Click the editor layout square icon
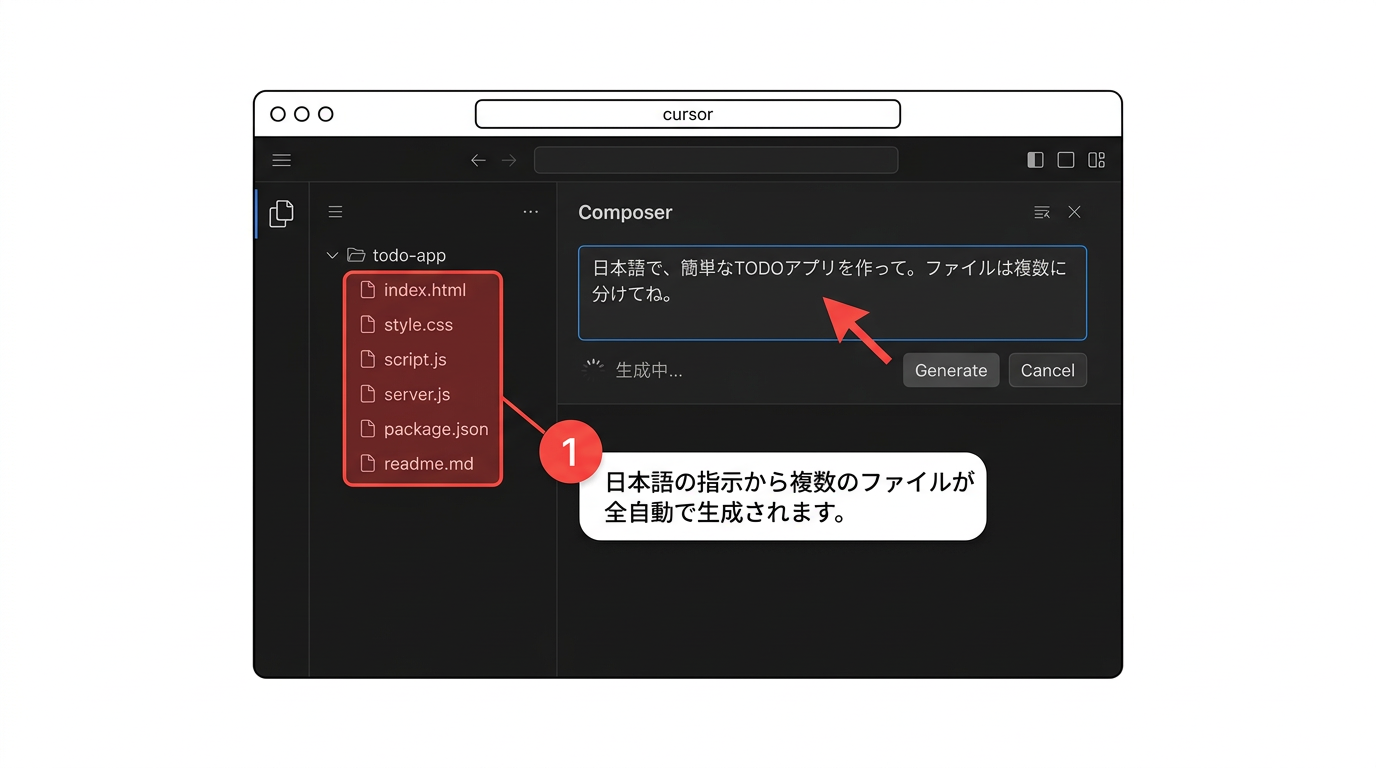The width and height of the screenshot is (1376, 768). click(x=1065, y=160)
